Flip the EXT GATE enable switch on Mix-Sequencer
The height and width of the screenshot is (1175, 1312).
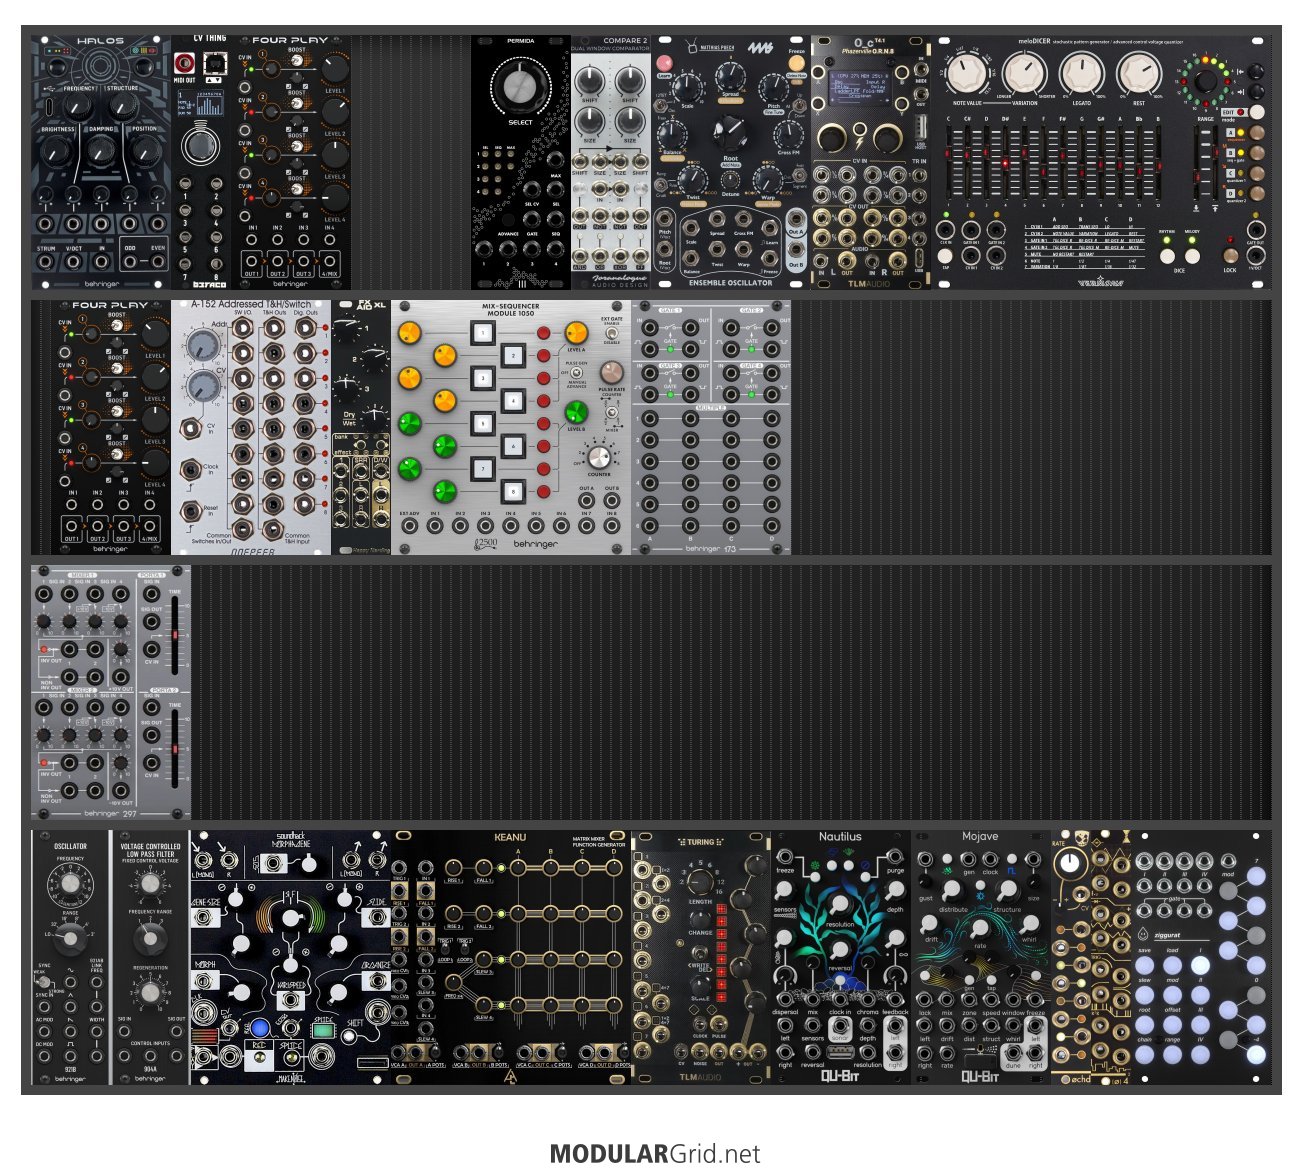tap(611, 334)
